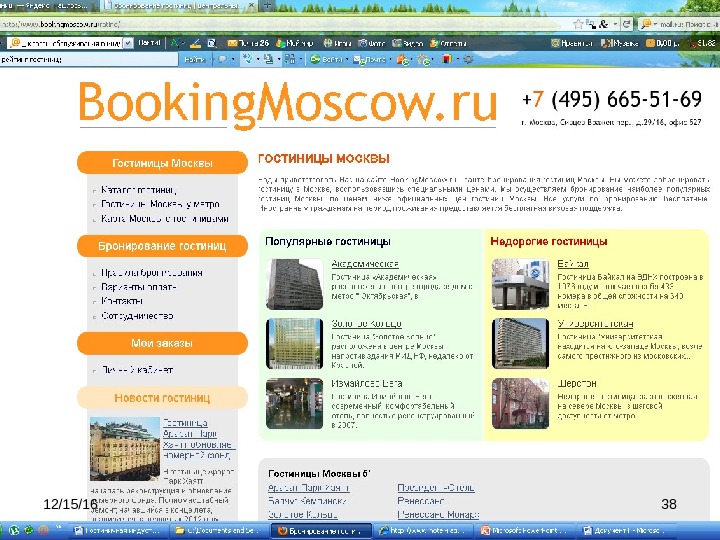Open Ответы toolbar button

click(448, 43)
